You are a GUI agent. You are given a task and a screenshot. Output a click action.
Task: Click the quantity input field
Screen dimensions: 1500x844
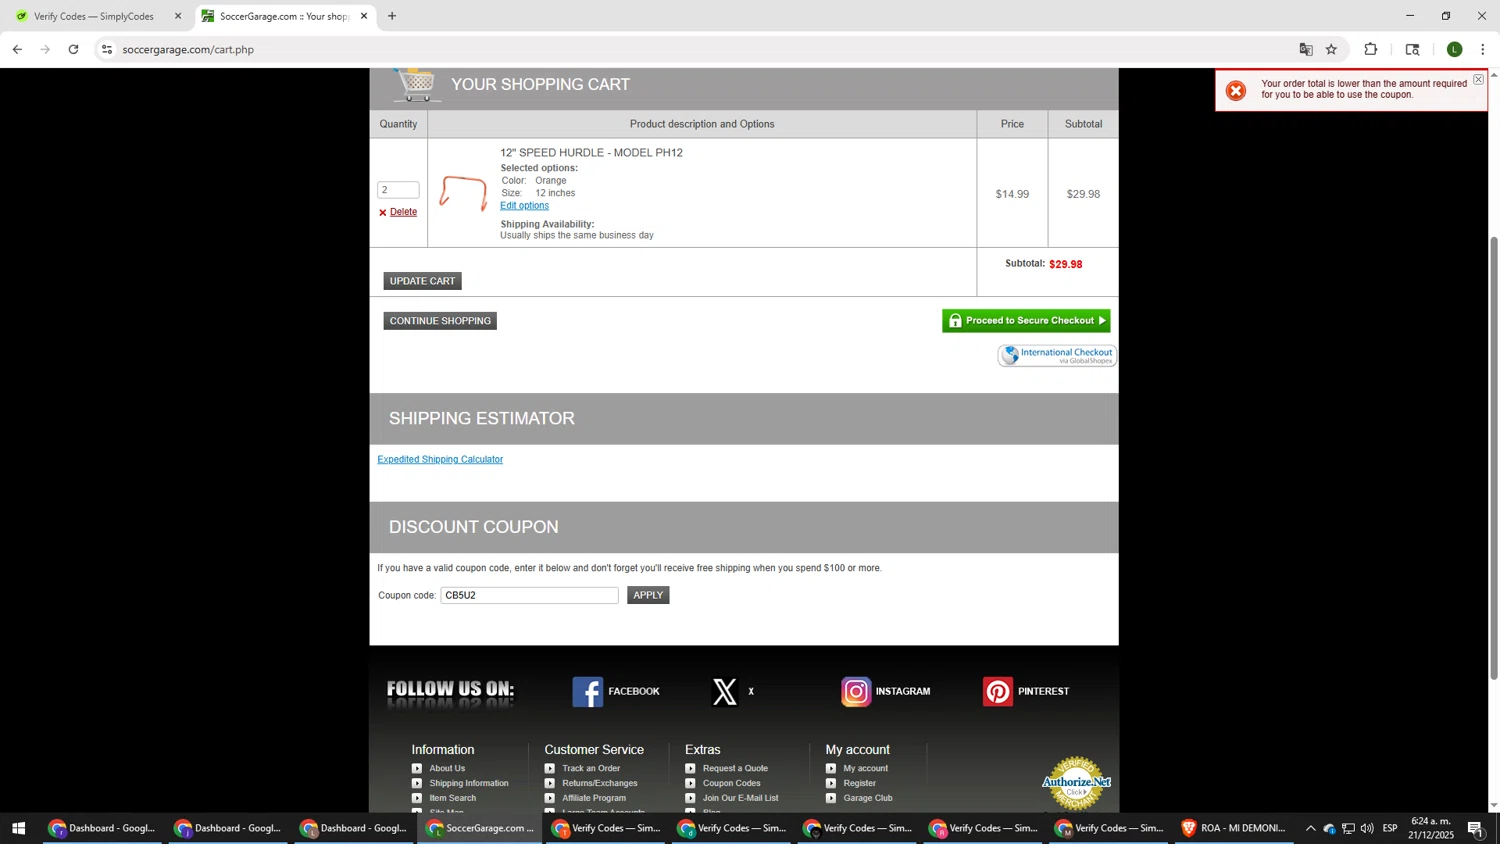pos(398,190)
